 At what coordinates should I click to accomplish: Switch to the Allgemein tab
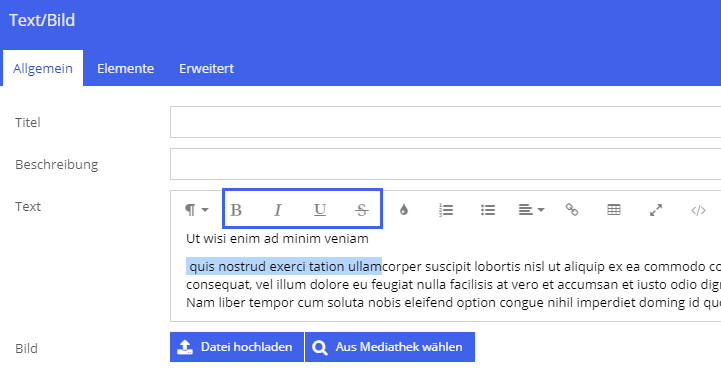43,68
